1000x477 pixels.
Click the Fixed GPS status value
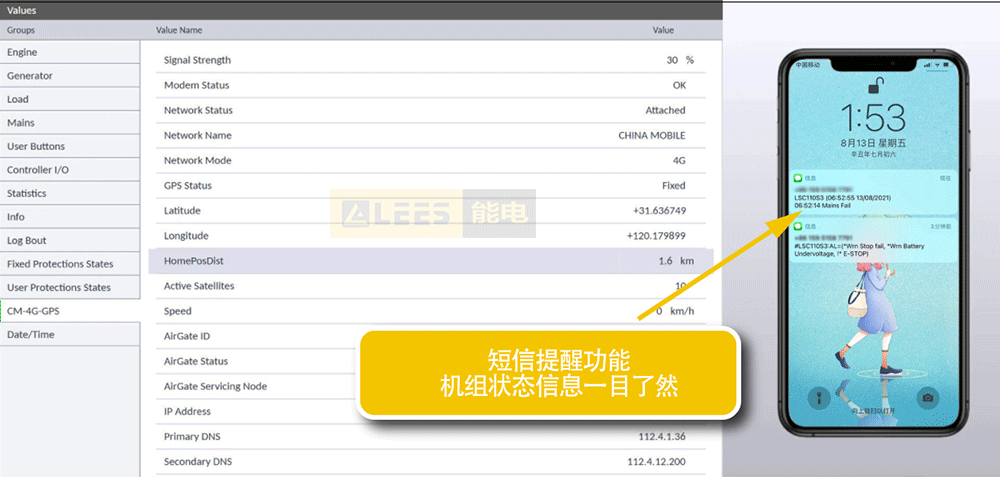[x=673, y=186]
